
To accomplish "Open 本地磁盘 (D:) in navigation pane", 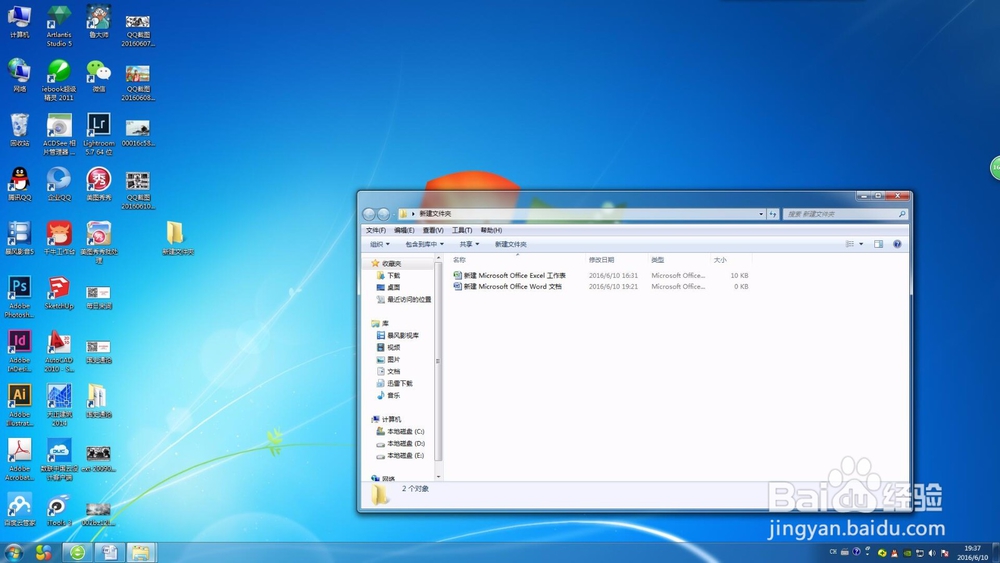I will click(400, 444).
